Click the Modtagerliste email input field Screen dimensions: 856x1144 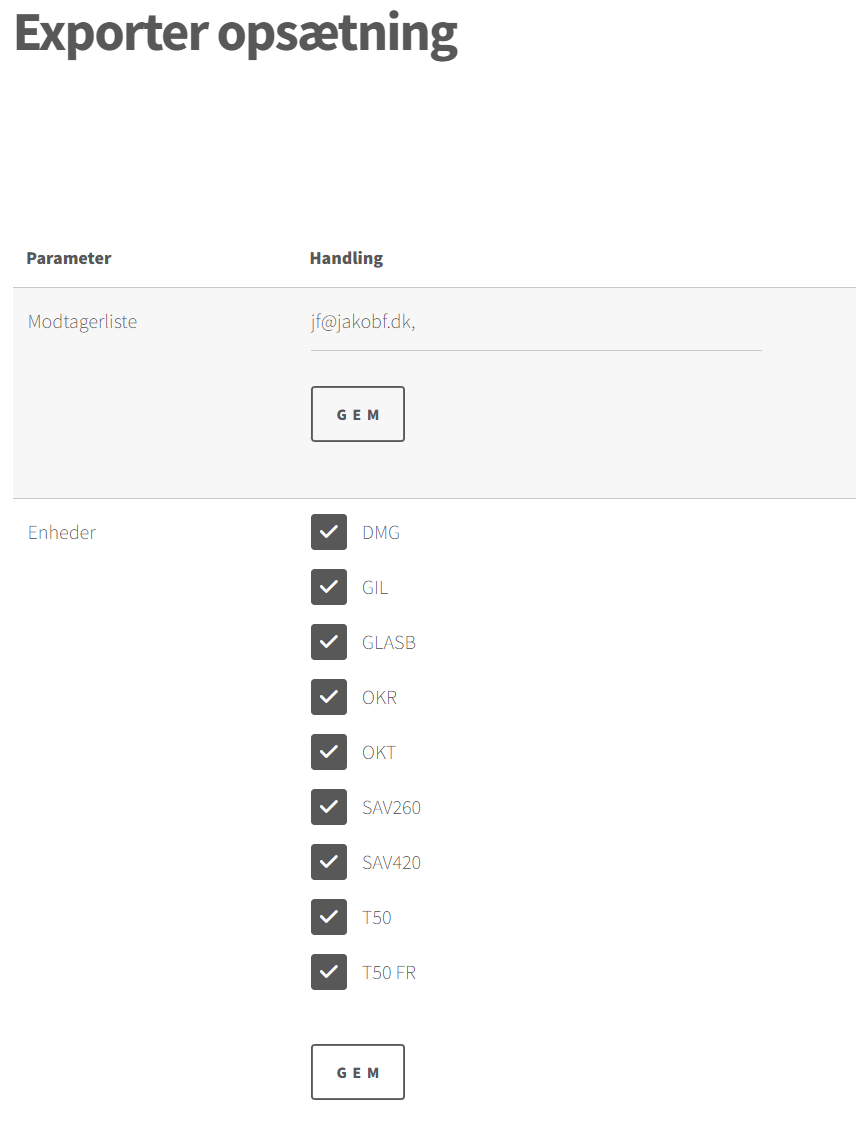(535, 323)
